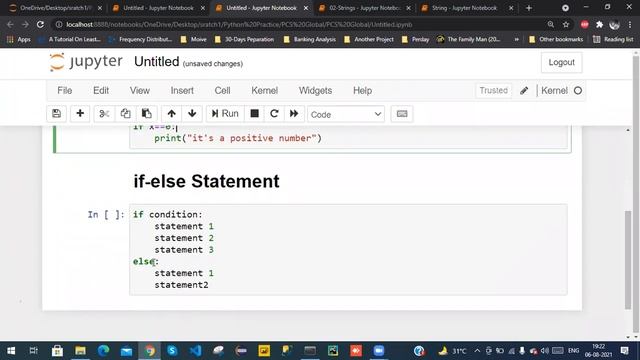Viewport: 640px width, 360px height.
Task: Open a new browser tab
Action: coord(529,8)
